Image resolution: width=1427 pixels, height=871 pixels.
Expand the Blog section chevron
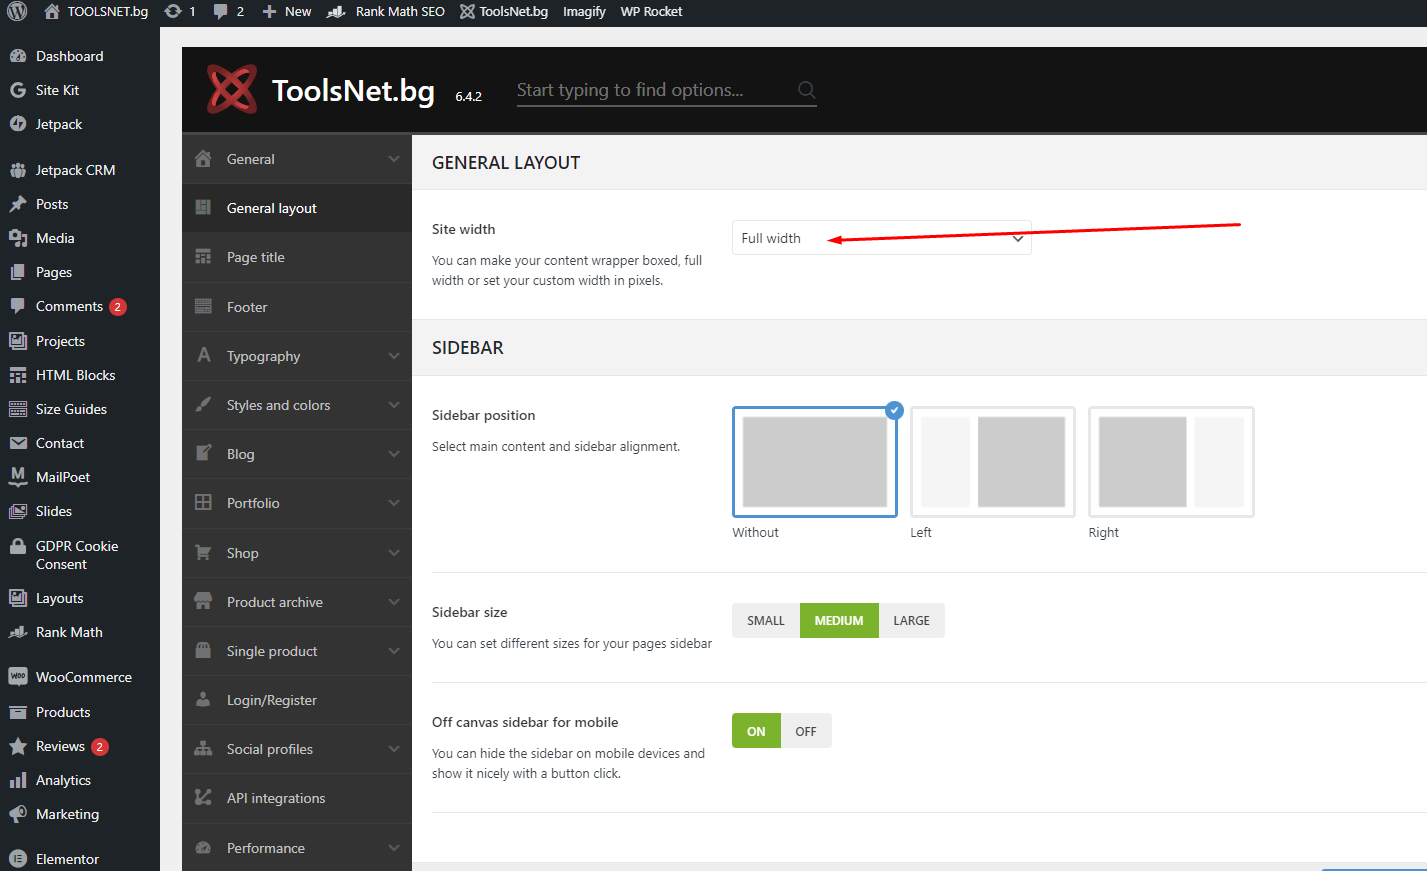coord(394,454)
